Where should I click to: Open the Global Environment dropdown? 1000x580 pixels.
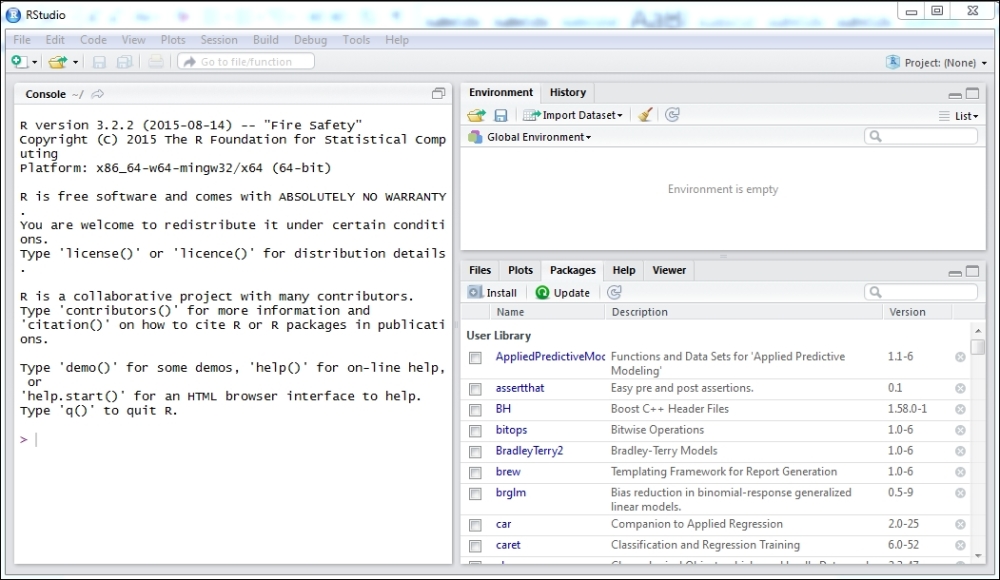pyautogui.click(x=530, y=137)
